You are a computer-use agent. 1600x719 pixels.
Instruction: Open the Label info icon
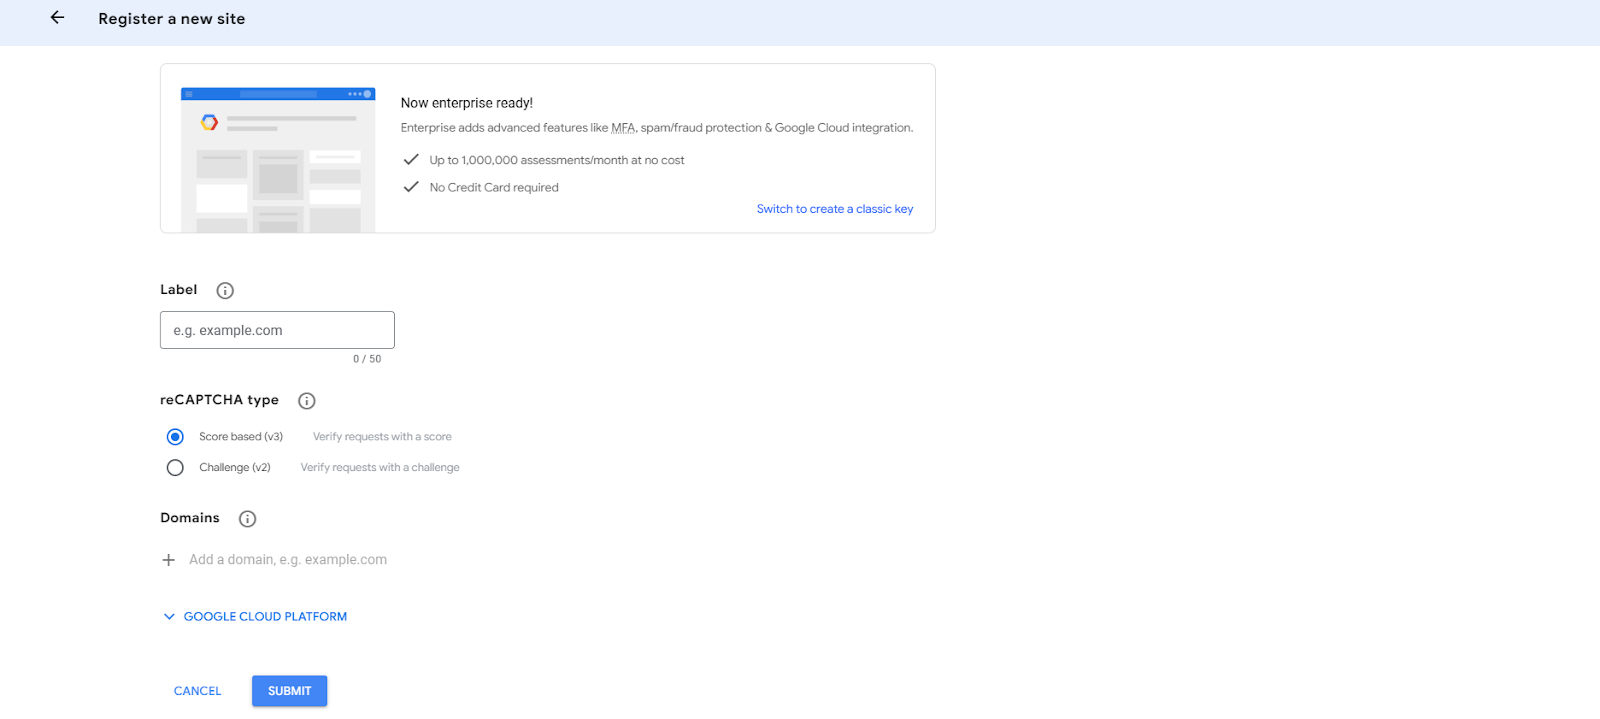point(225,291)
